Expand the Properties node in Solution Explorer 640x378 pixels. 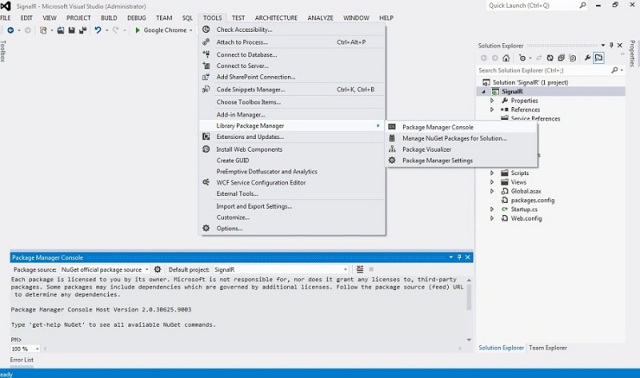click(492, 100)
